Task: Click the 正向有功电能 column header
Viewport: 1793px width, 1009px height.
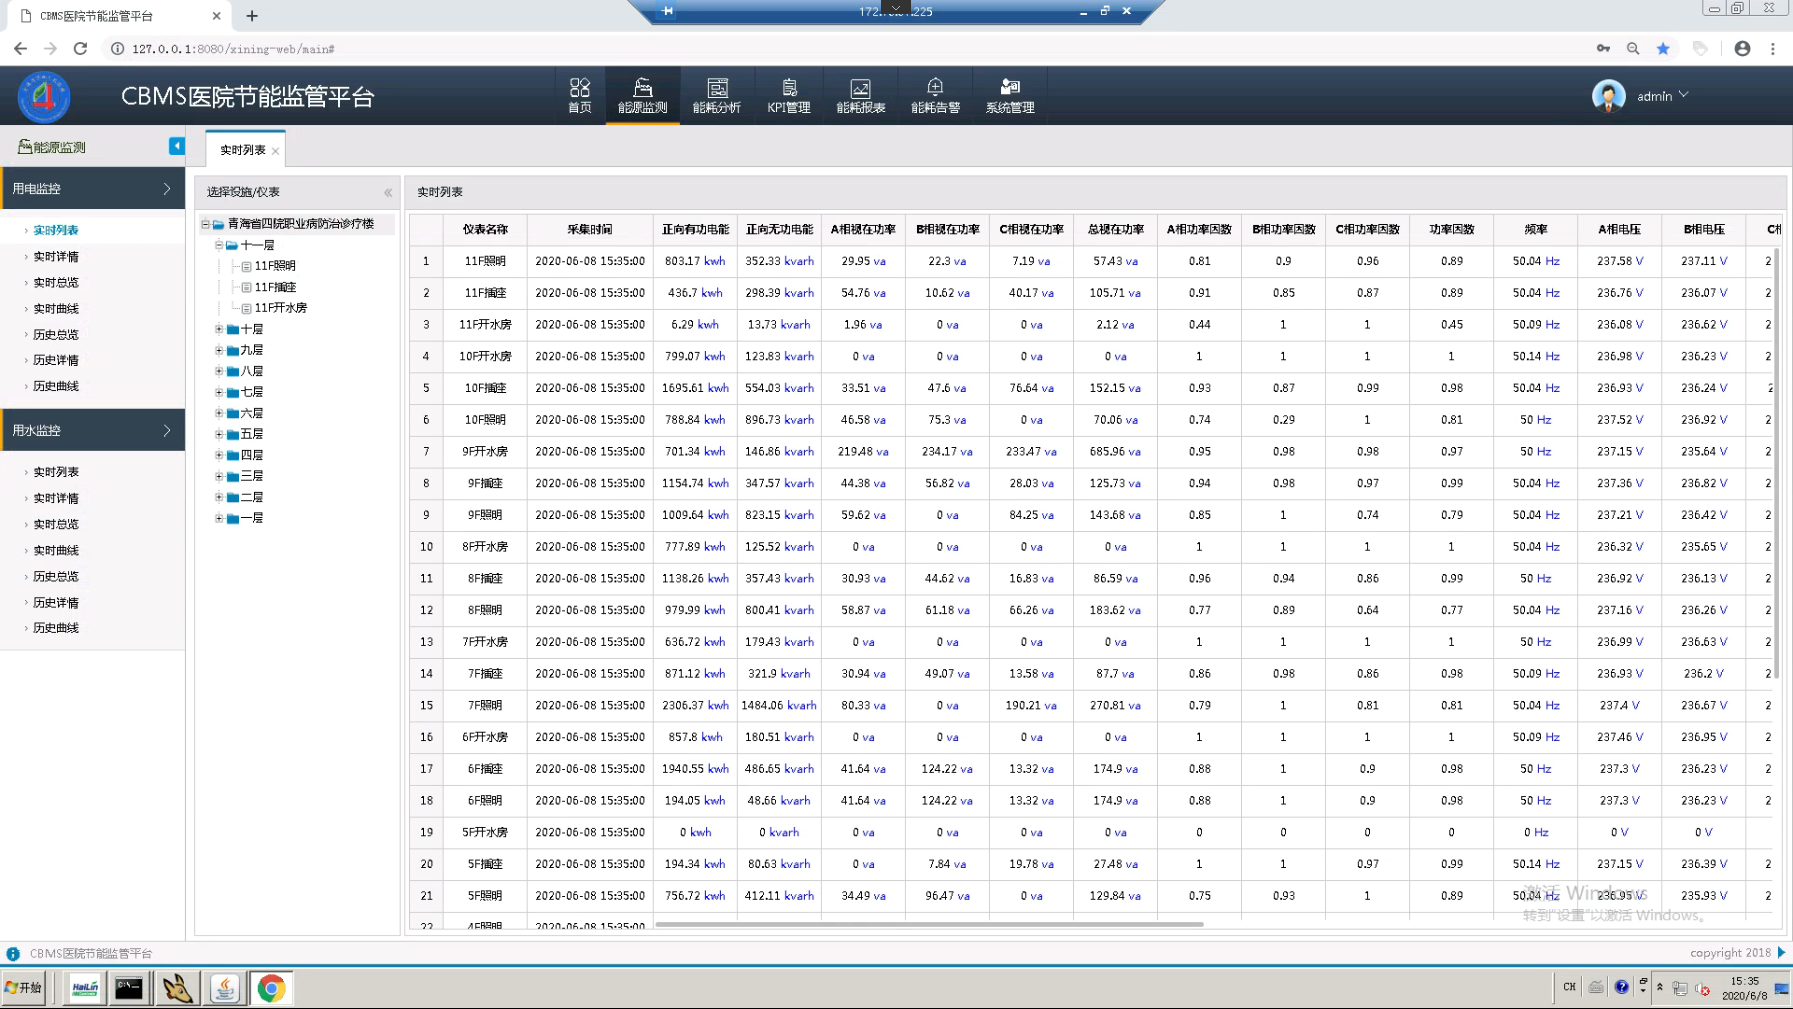Action: (x=695, y=229)
